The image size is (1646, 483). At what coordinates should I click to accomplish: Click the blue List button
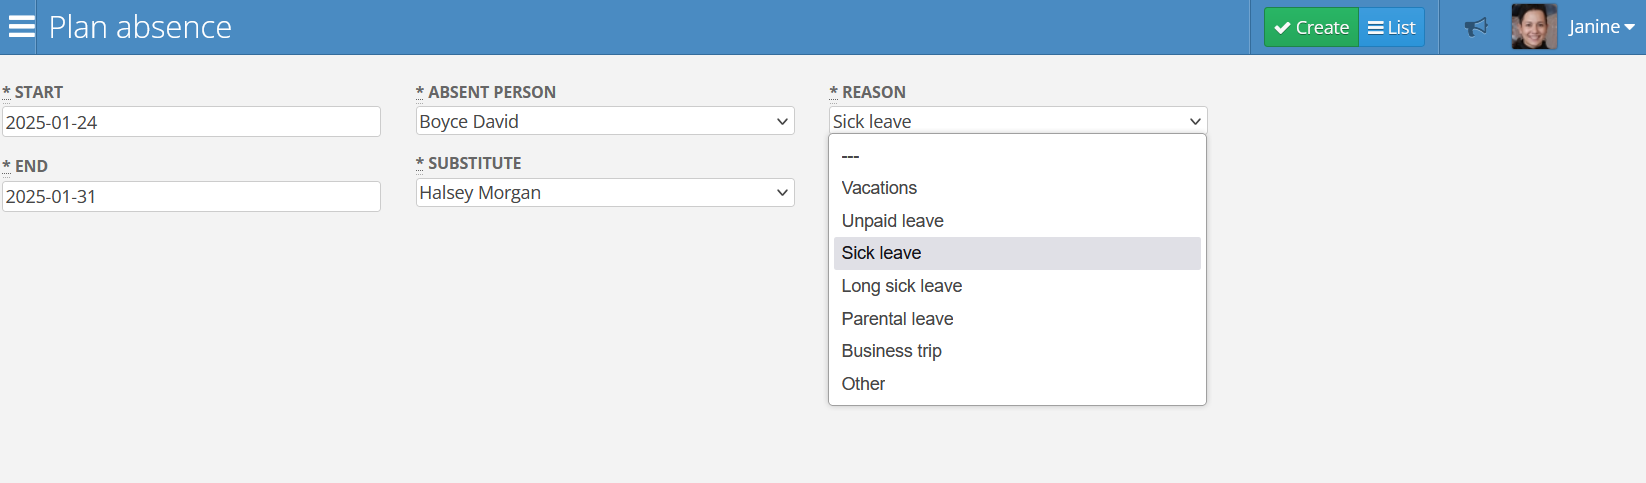[1392, 27]
